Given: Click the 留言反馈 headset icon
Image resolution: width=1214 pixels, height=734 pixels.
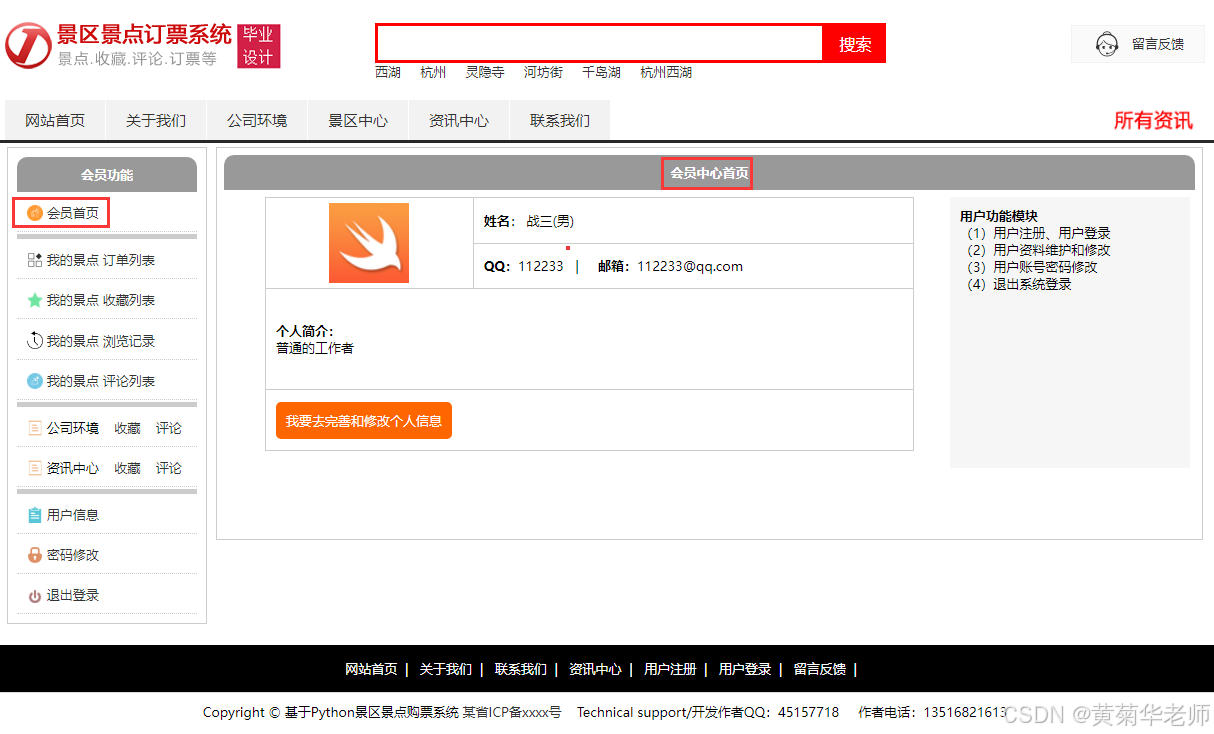Looking at the screenshot, I should (1107, 44).
